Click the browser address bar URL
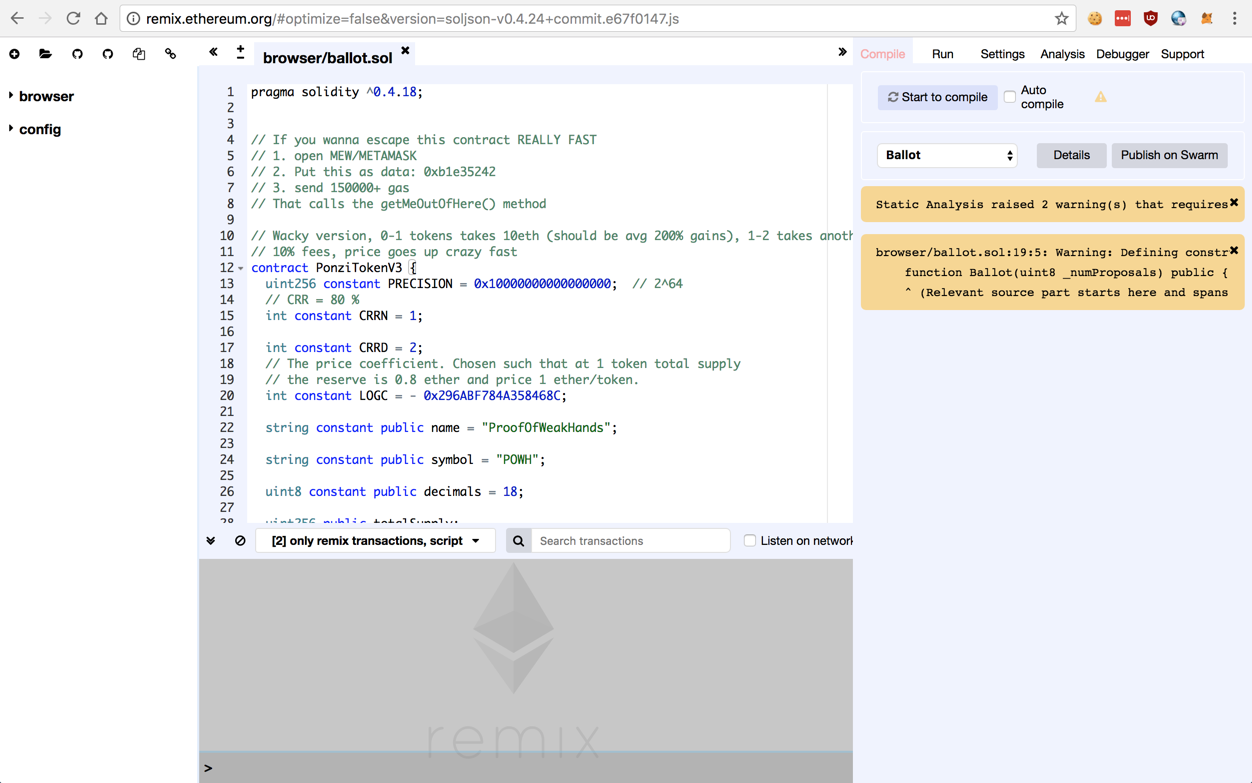The height and width of the screenshot is (783, 1252). click(412, 18)
